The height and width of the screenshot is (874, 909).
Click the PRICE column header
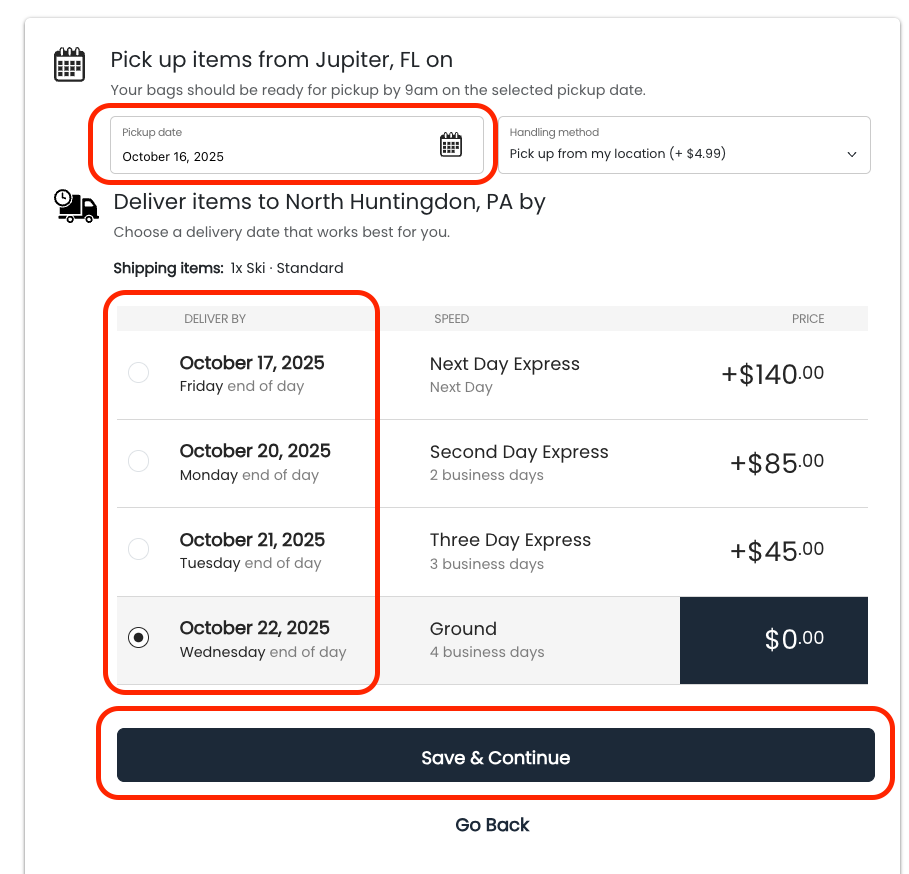(x=808, y=319)
